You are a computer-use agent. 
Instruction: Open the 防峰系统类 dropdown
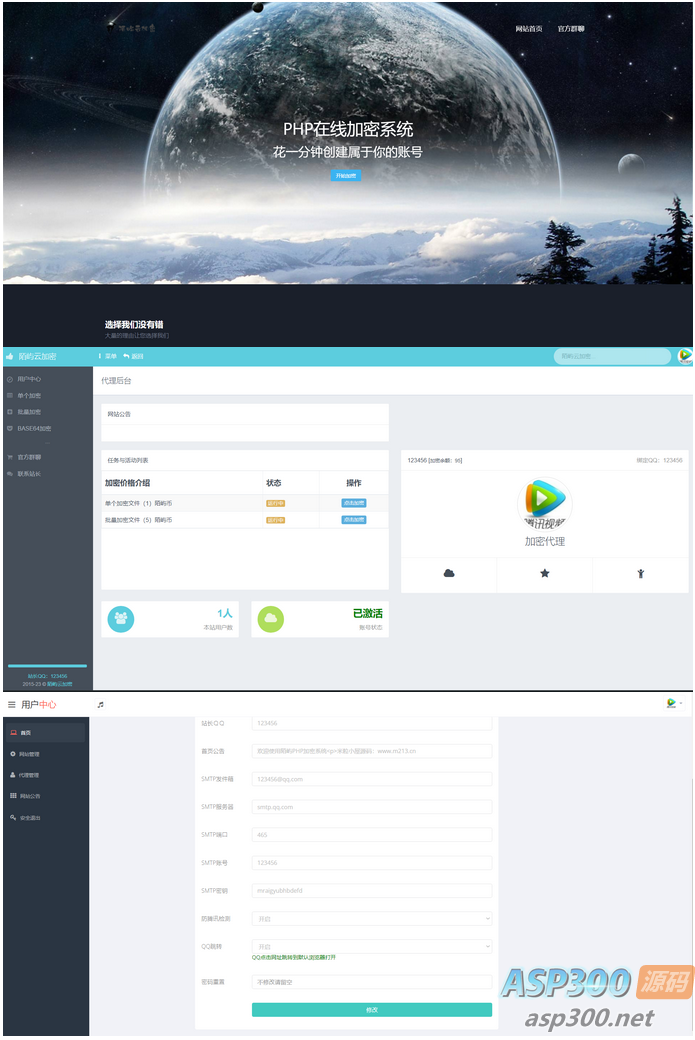coord(371,918)
